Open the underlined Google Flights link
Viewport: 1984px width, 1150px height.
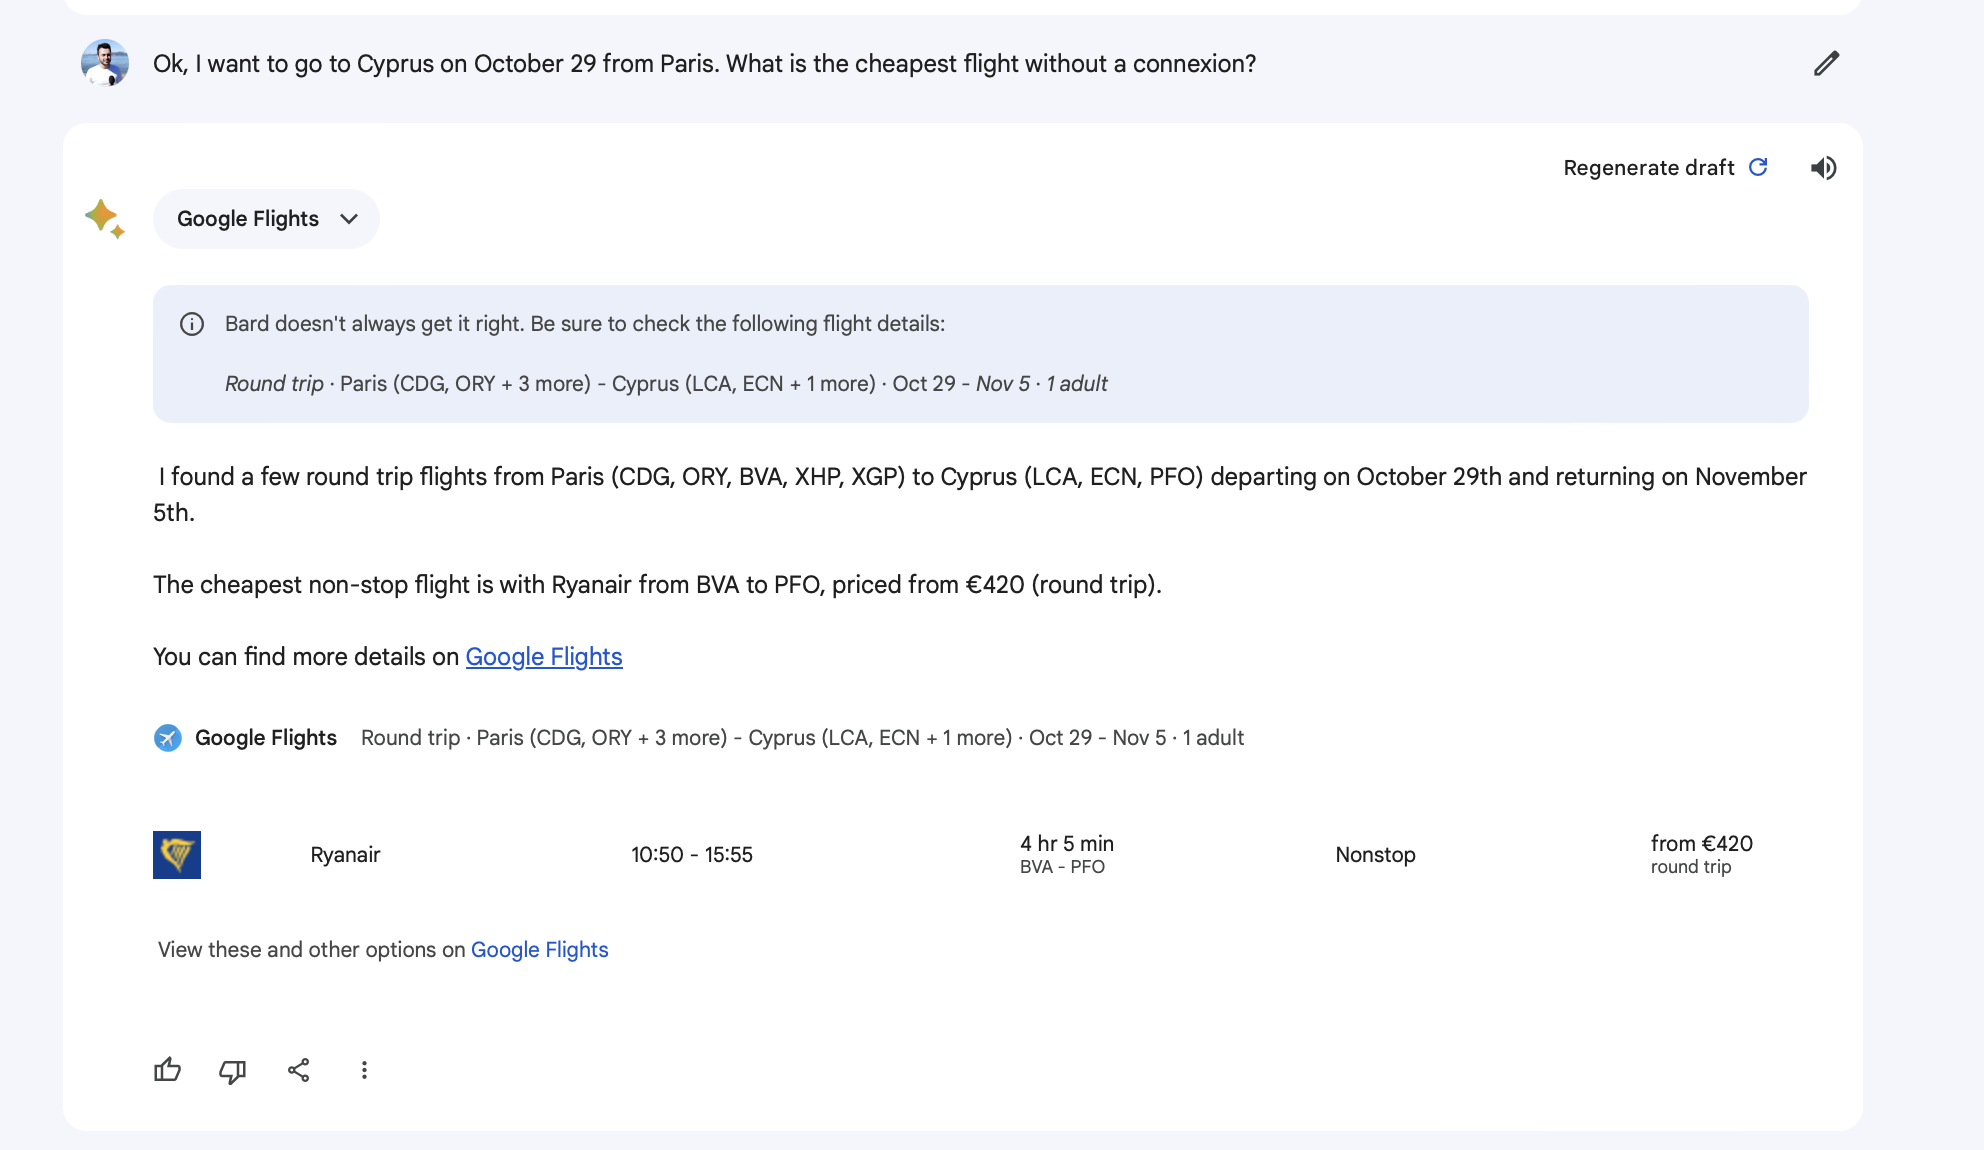coord(544,657)
